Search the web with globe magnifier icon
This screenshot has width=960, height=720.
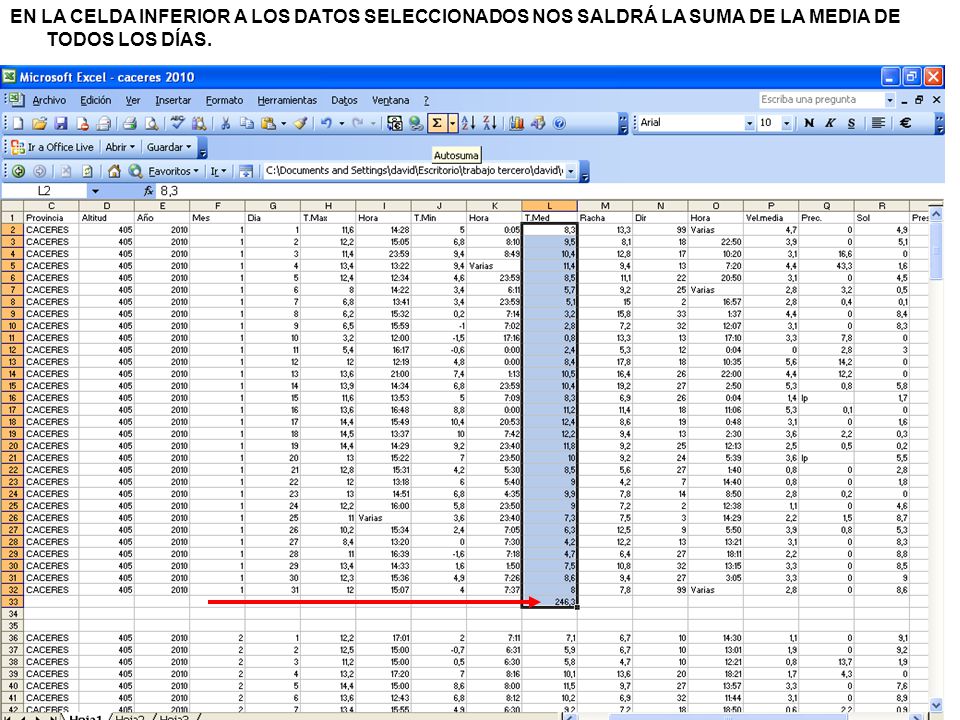[x=135, y=171]
